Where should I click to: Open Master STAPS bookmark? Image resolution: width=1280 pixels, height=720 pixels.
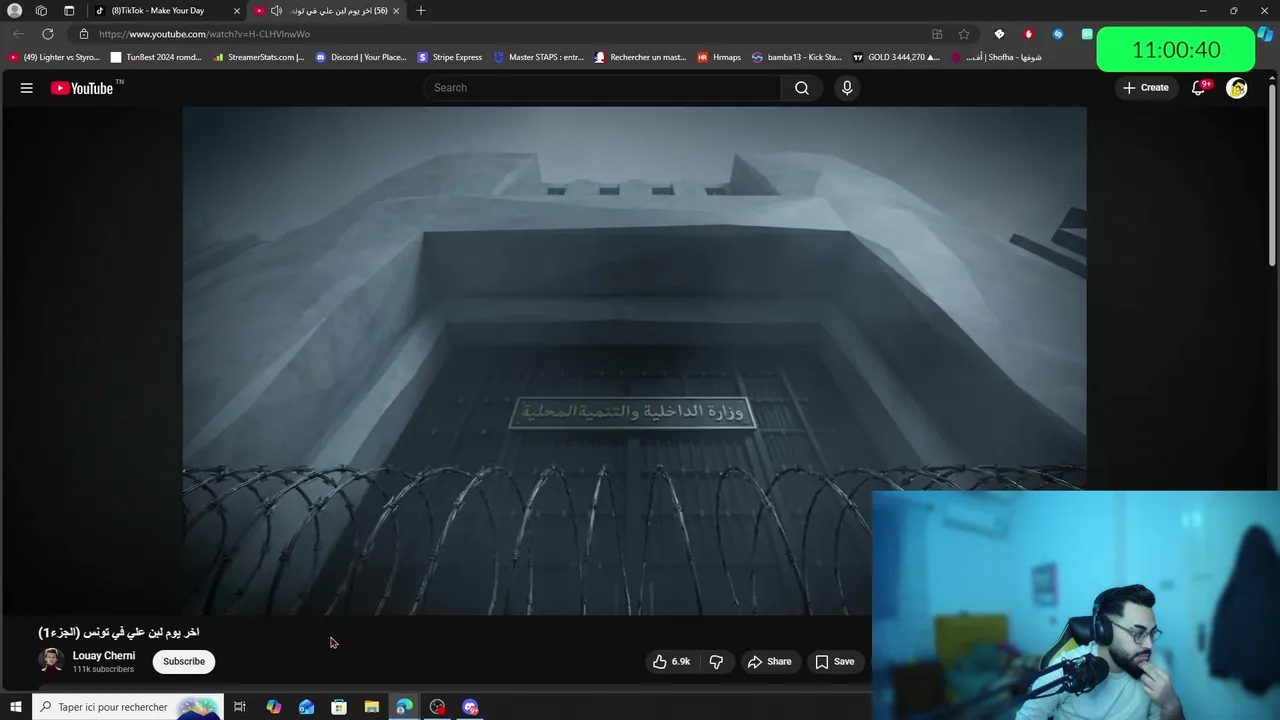click(x=539, y=57)
